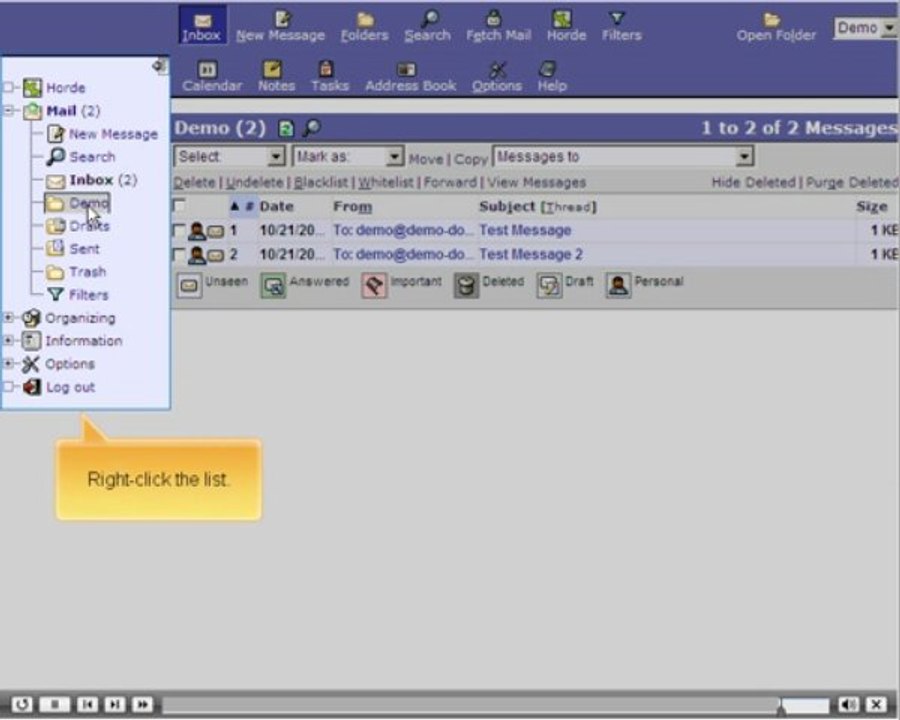Open the Messages to folder dropdown
Screen dimensions: 900x720
(623, 156)
